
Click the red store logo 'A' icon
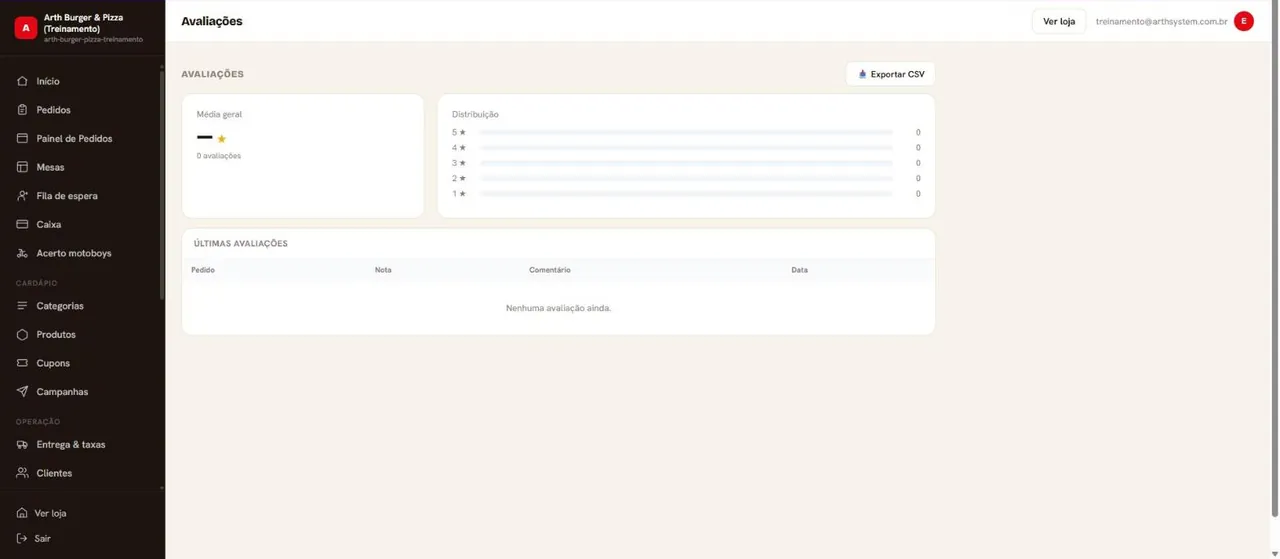tap(26, 28)
